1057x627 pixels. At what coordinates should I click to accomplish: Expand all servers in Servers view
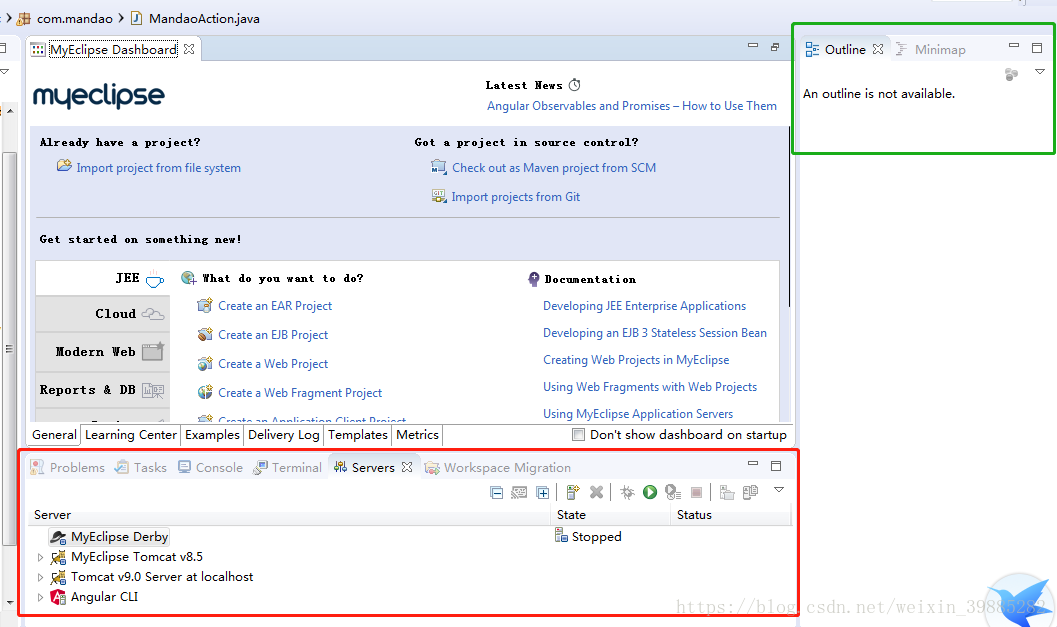pos(543,493)
